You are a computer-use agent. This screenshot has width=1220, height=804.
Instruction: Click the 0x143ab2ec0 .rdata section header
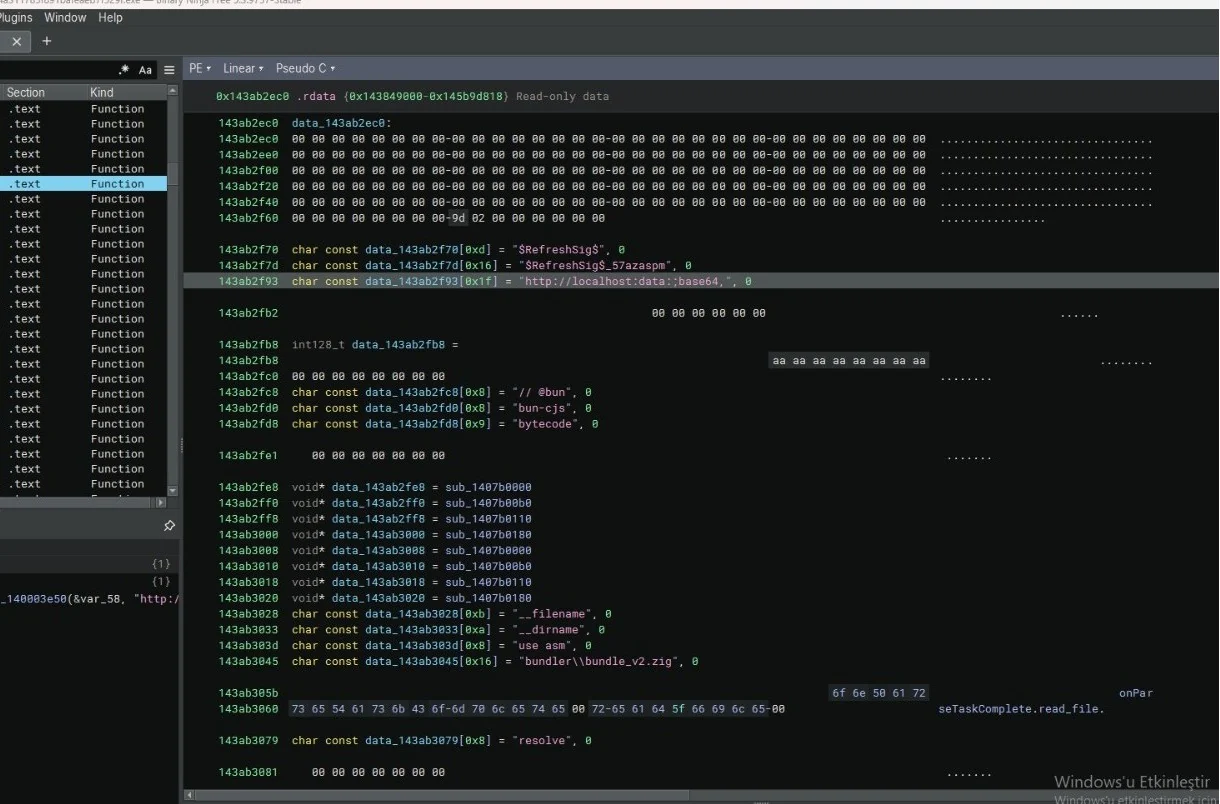coord(412,96)
